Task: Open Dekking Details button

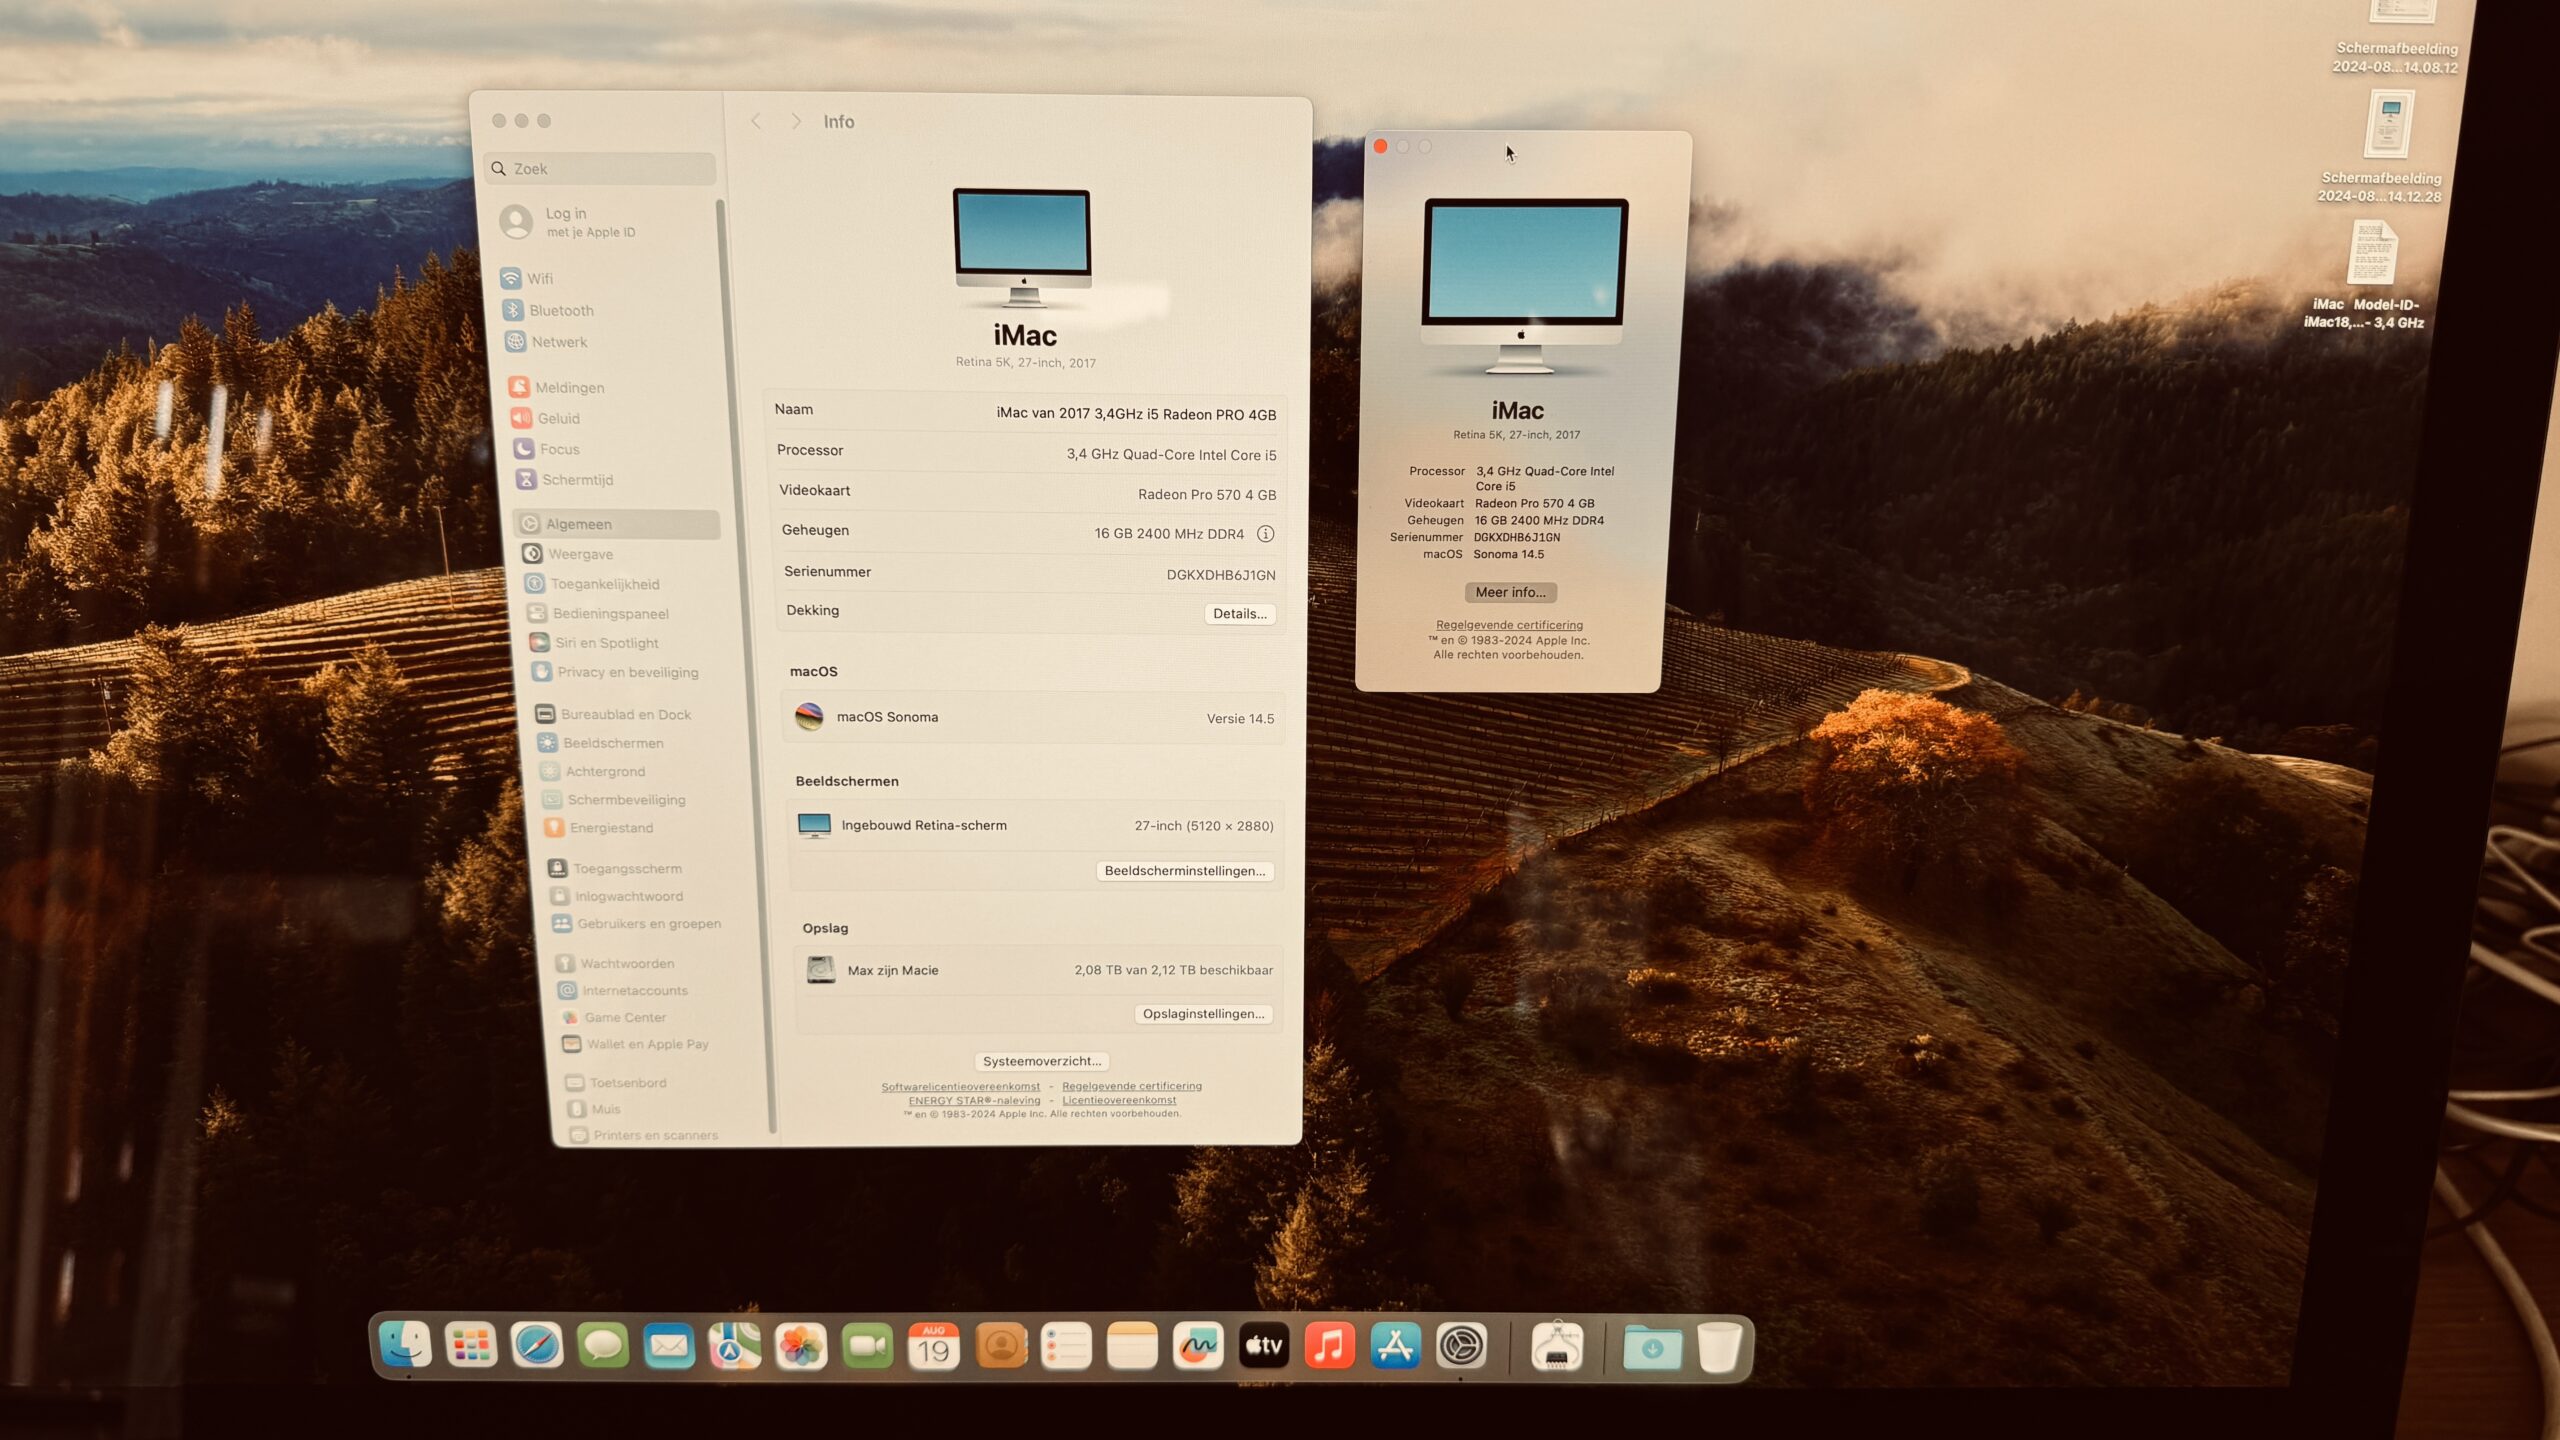Action: coord(1240,614)
